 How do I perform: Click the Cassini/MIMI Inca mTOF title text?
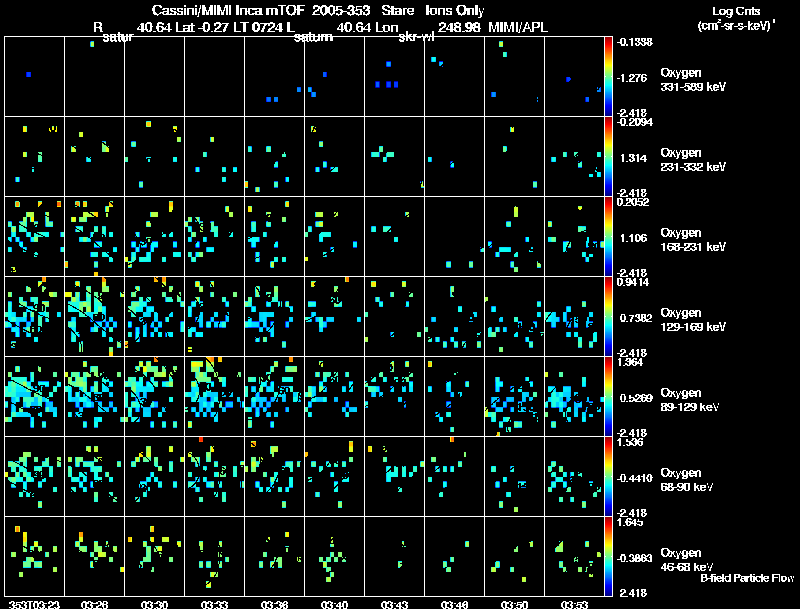click(x=228, y=10)
